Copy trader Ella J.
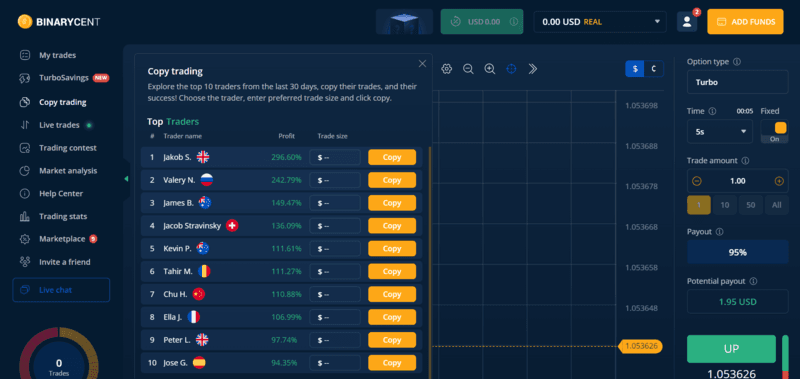 click(x=392, y=317)
